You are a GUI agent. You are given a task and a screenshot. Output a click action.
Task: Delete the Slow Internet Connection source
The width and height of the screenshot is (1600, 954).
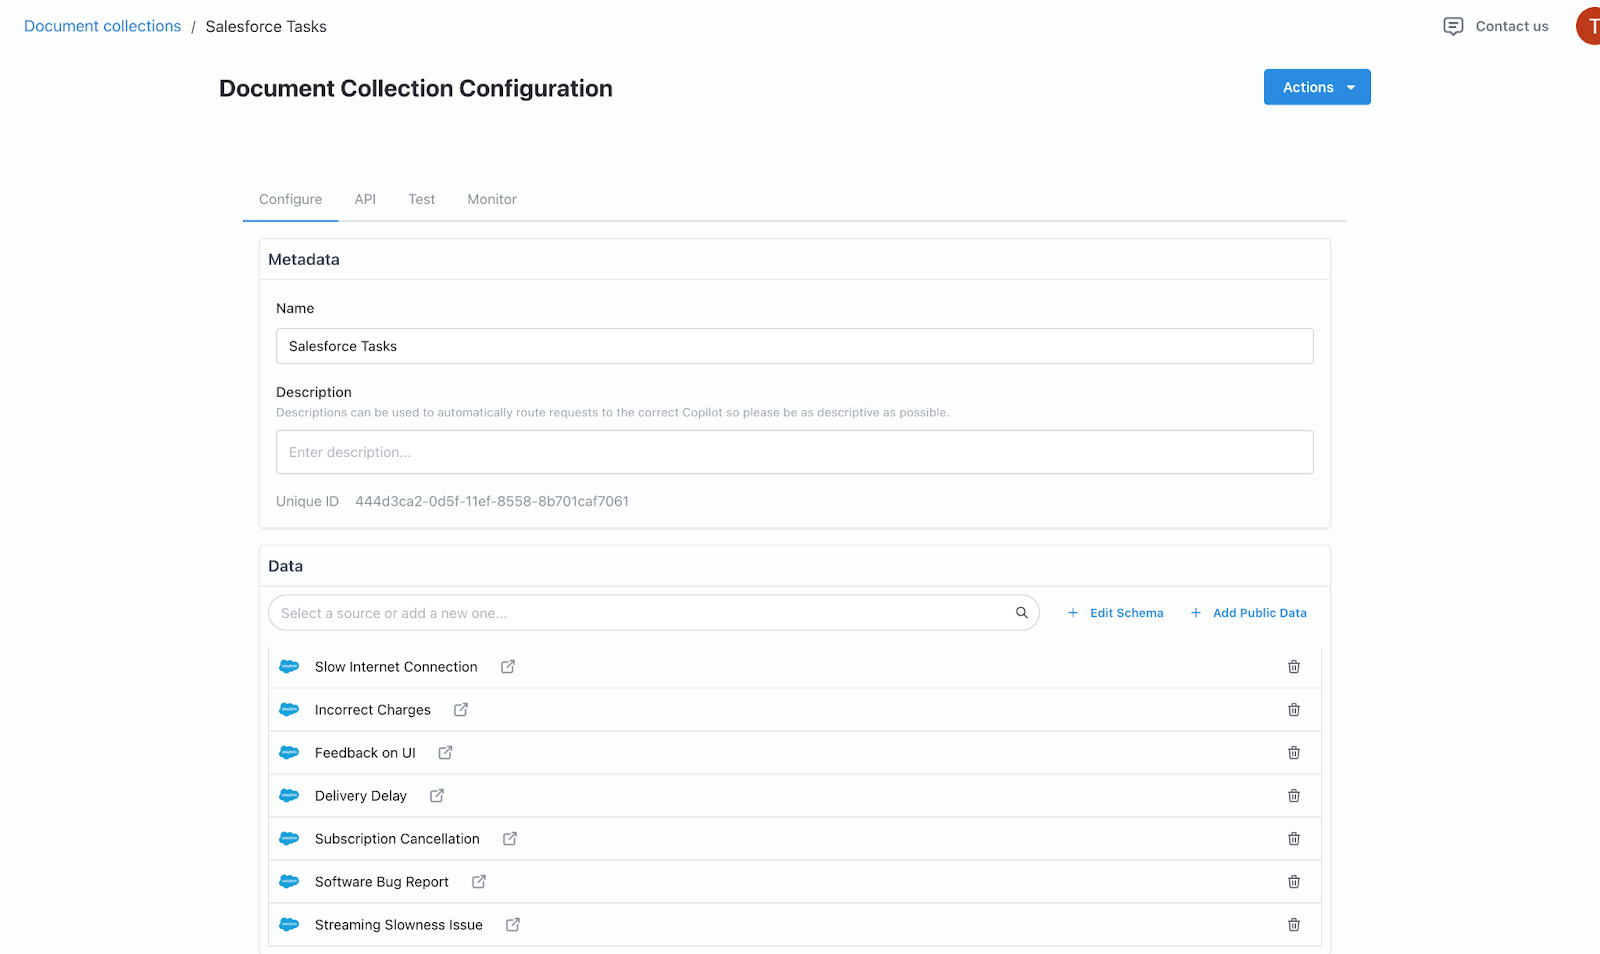1293,667
